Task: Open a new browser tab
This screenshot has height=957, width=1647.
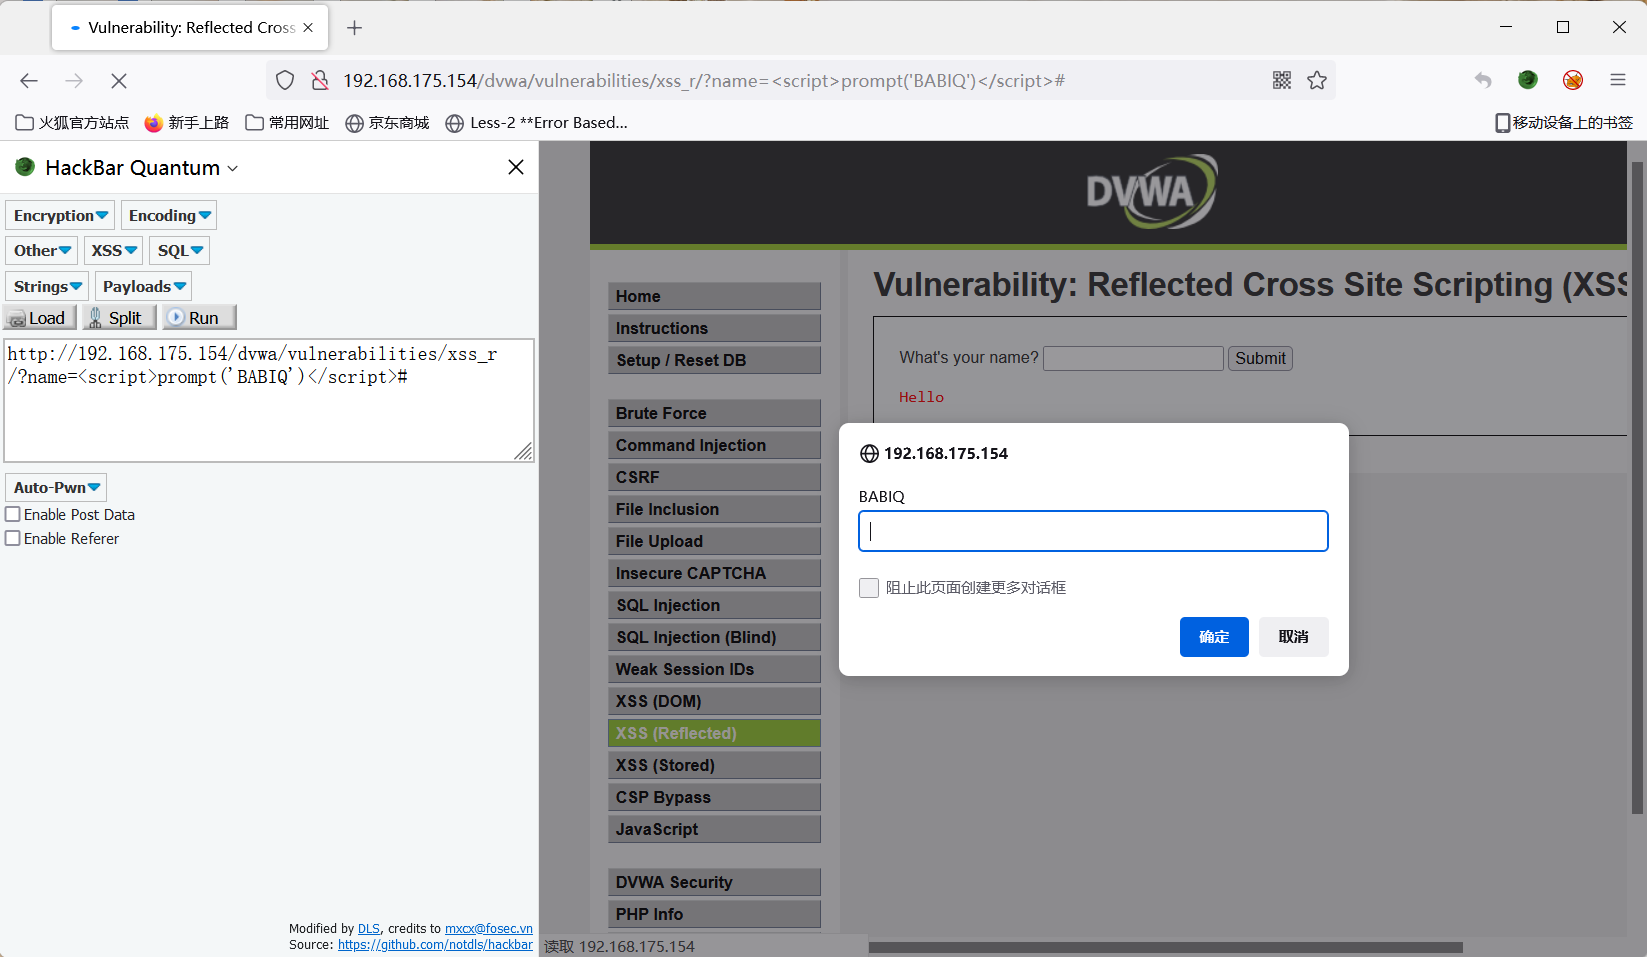Action: point(354,27)
